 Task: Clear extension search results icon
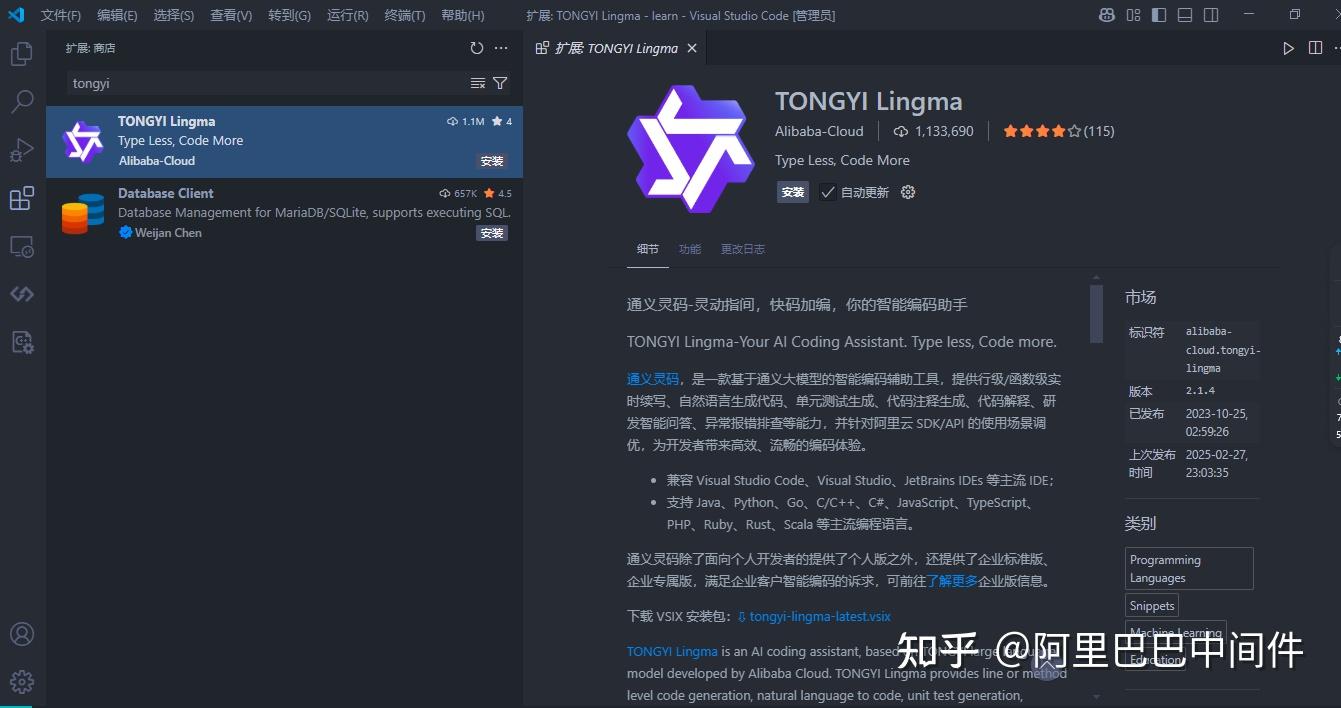478,83
